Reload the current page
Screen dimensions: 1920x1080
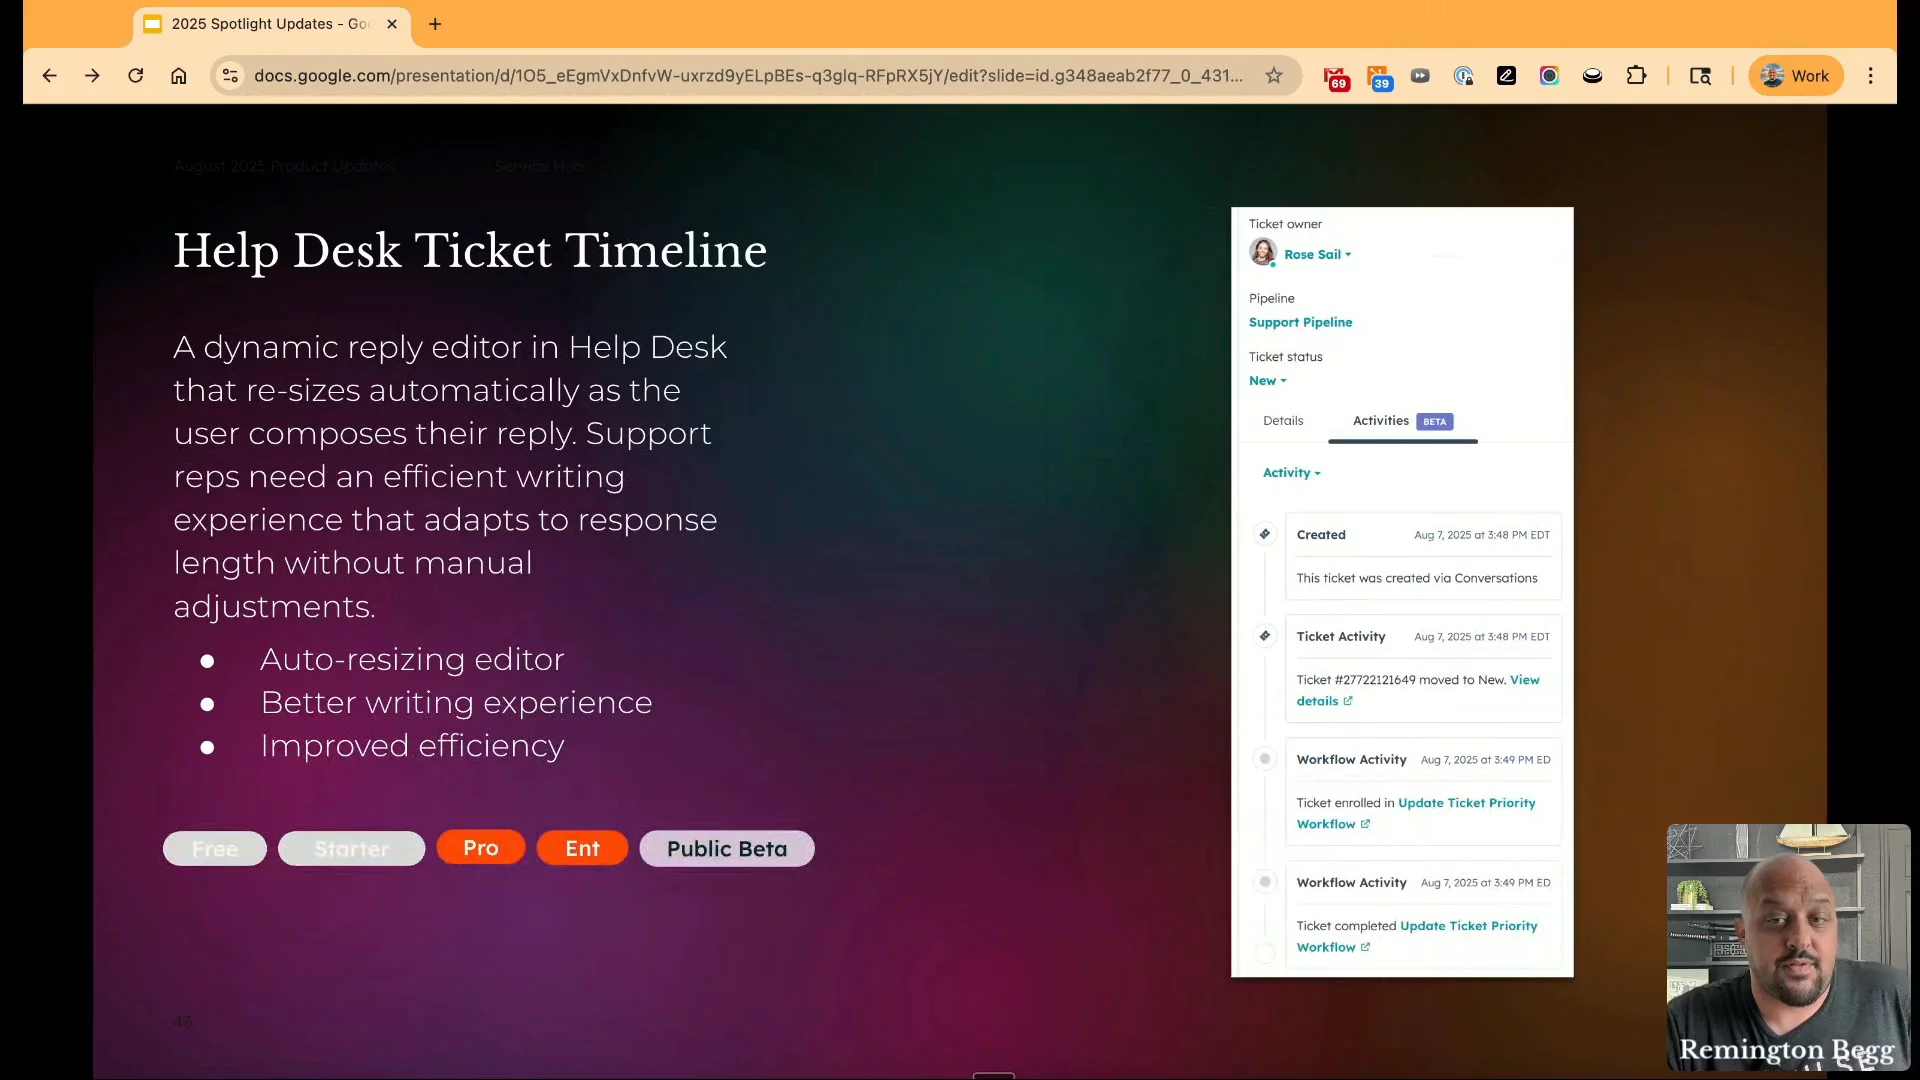(135, 76)
